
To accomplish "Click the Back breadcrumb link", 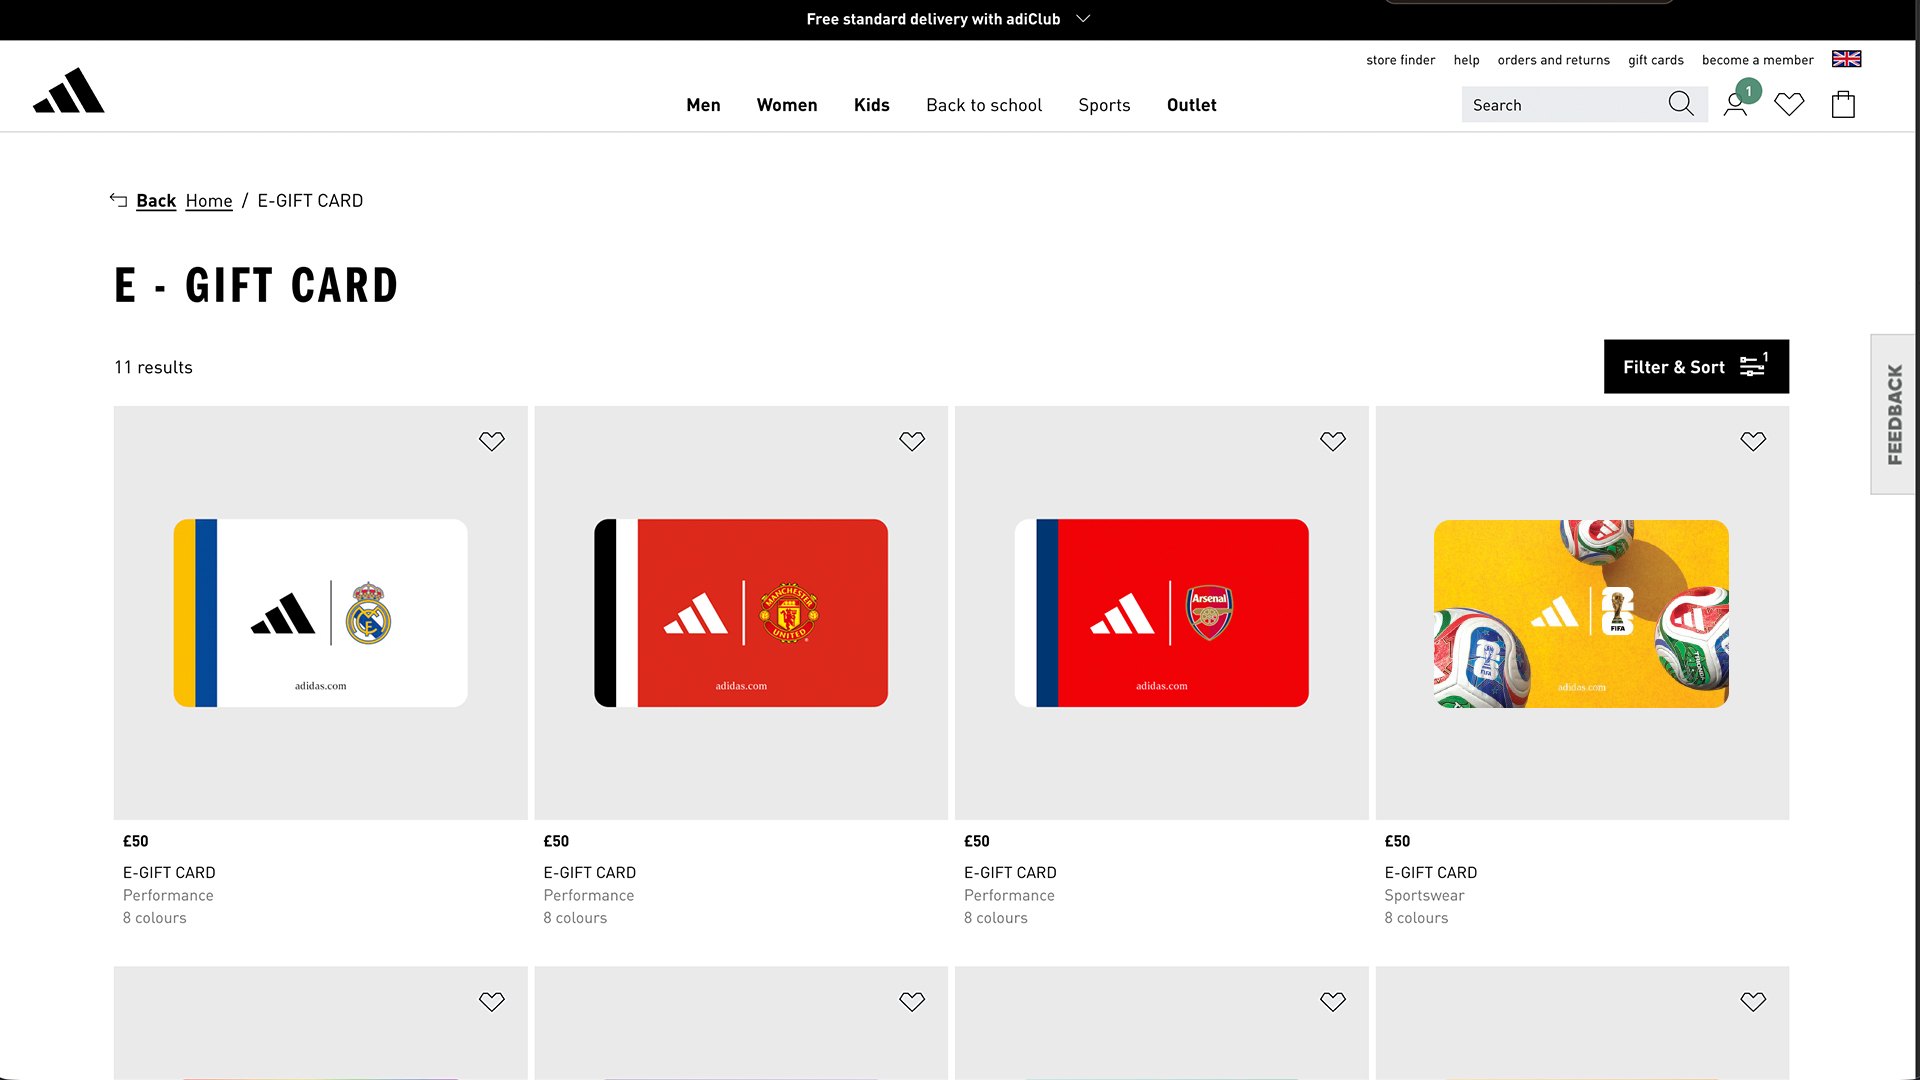I will [156, 201].
